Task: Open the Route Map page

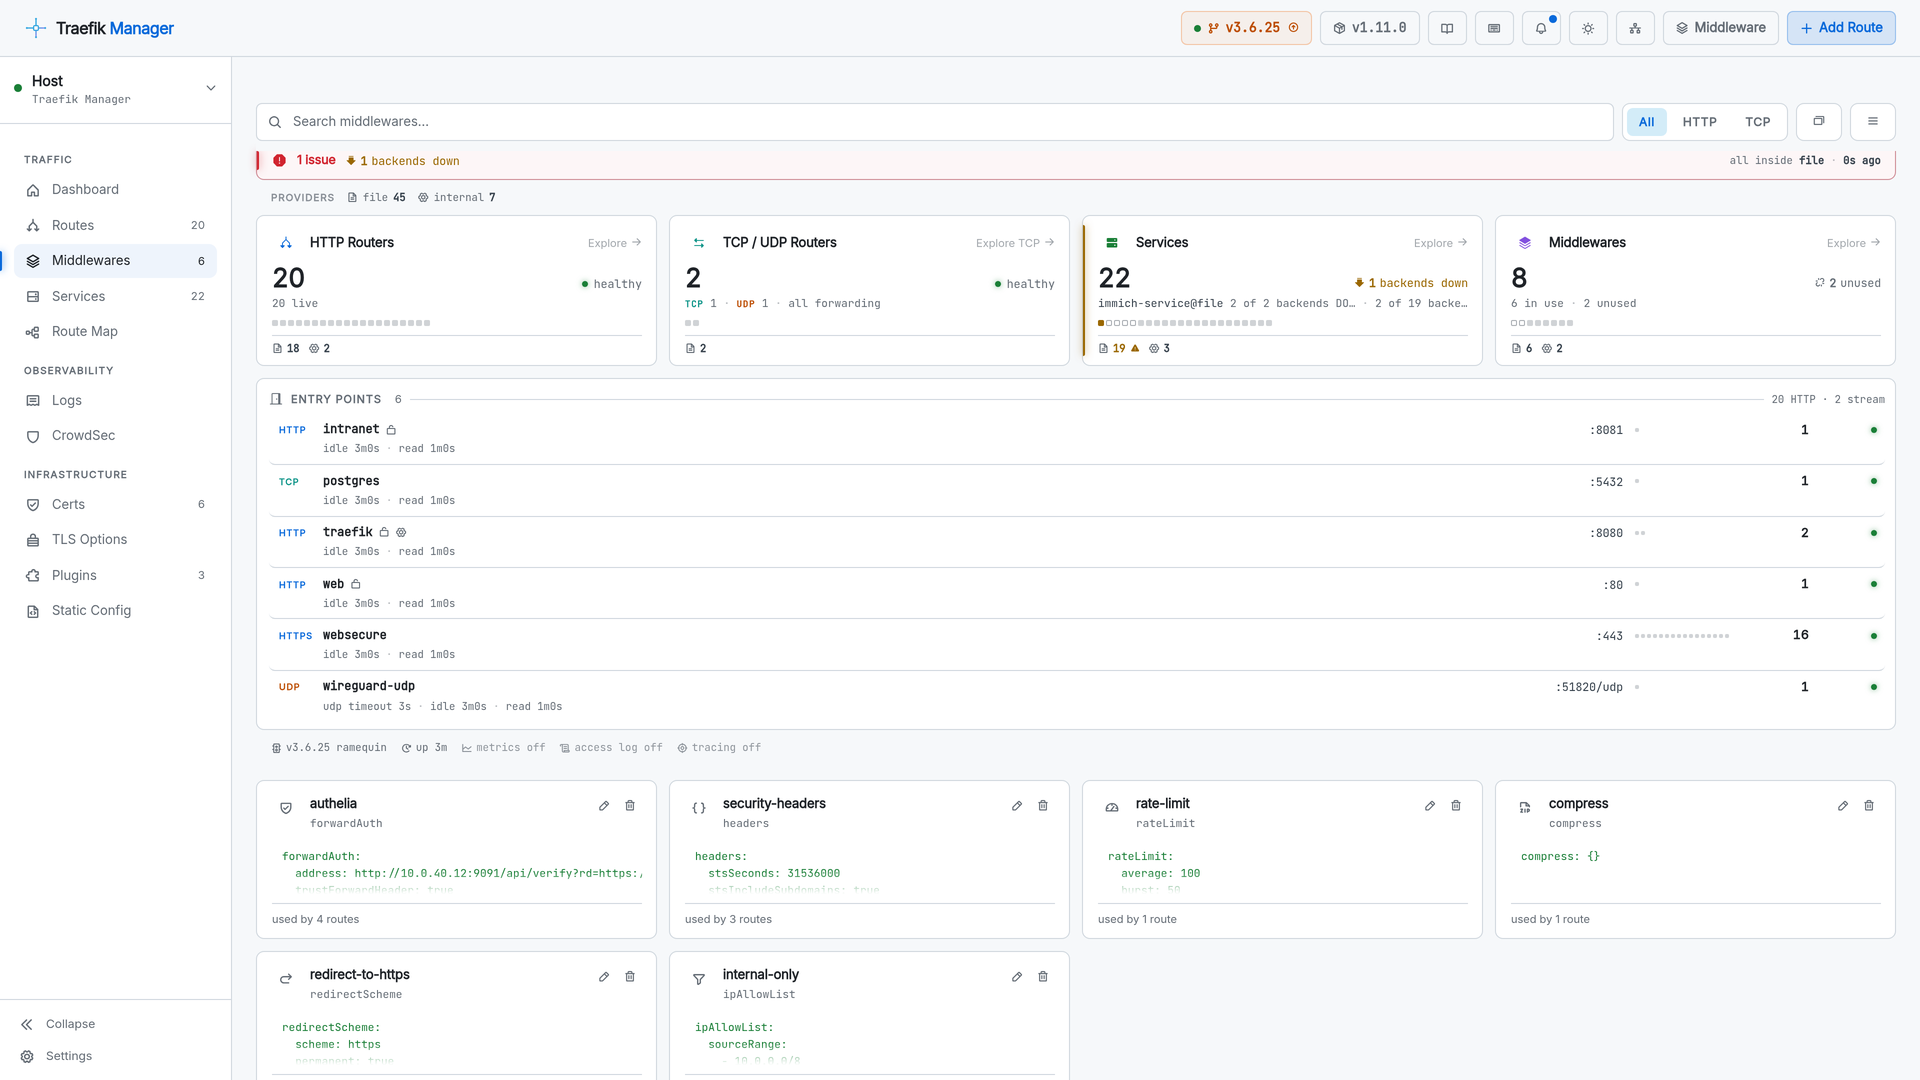Action: point(116,332)
